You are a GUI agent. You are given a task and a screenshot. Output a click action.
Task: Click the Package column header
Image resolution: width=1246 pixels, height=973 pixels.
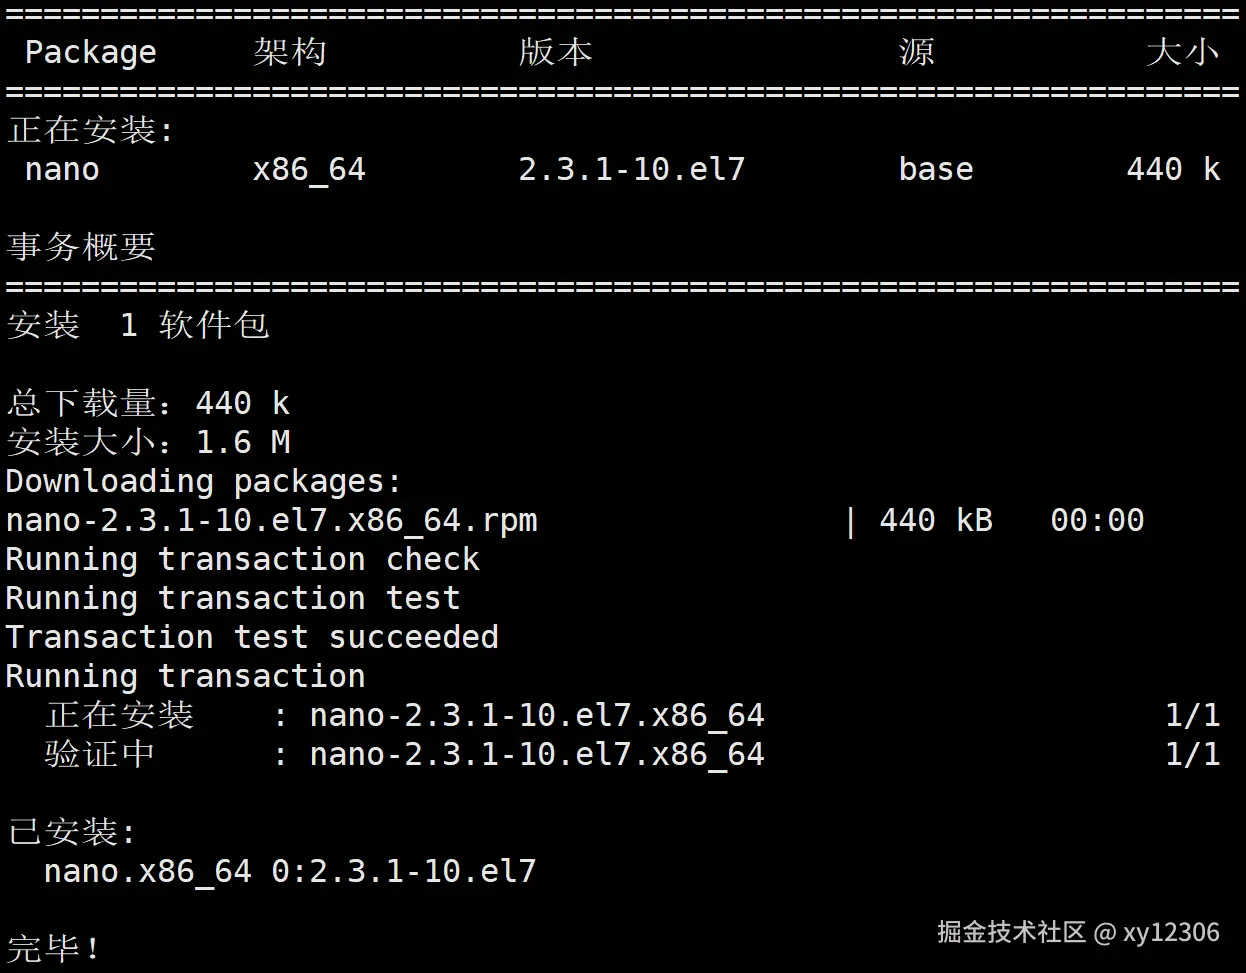point(90,52)
